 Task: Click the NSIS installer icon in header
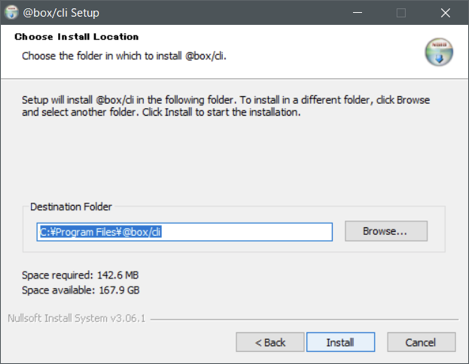click(x=439, y=52)
